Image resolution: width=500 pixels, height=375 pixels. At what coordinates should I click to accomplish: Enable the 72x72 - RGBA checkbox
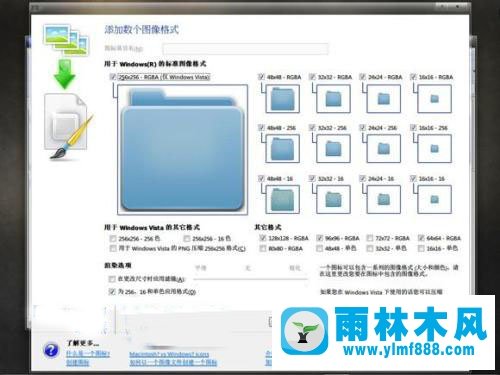coord(370,238)
